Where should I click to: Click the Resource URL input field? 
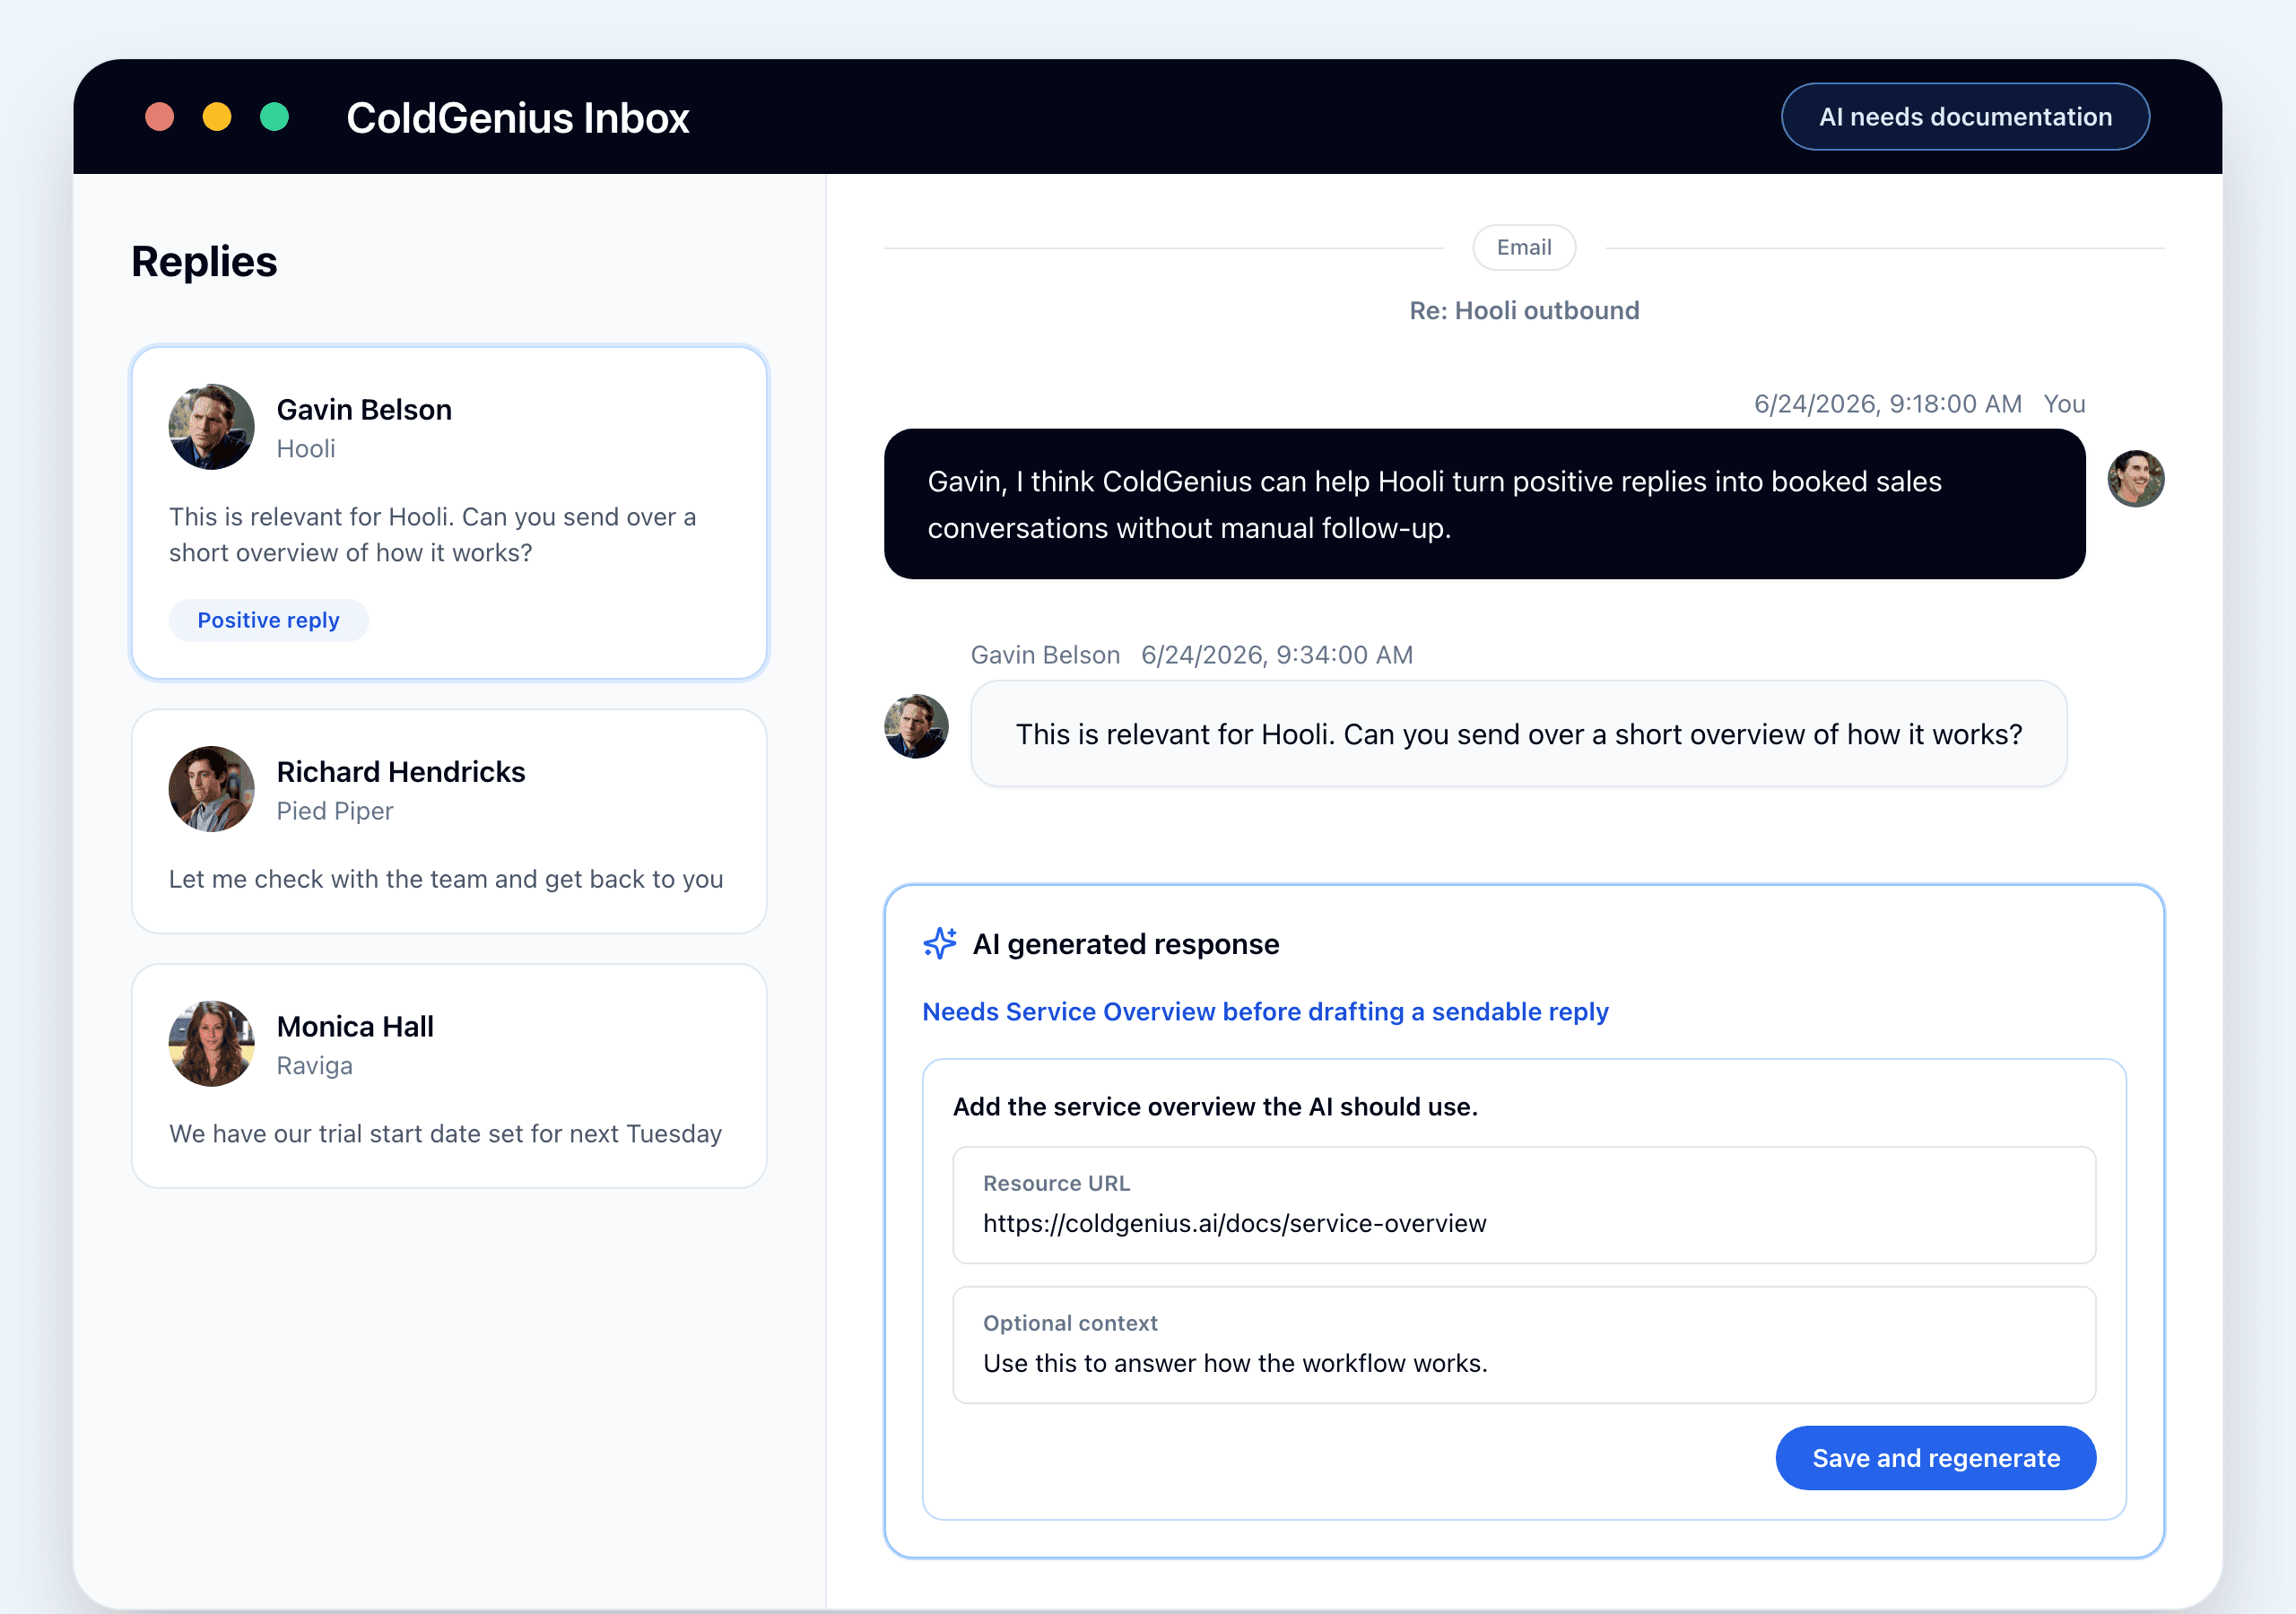click(x=1524, y=1205)
